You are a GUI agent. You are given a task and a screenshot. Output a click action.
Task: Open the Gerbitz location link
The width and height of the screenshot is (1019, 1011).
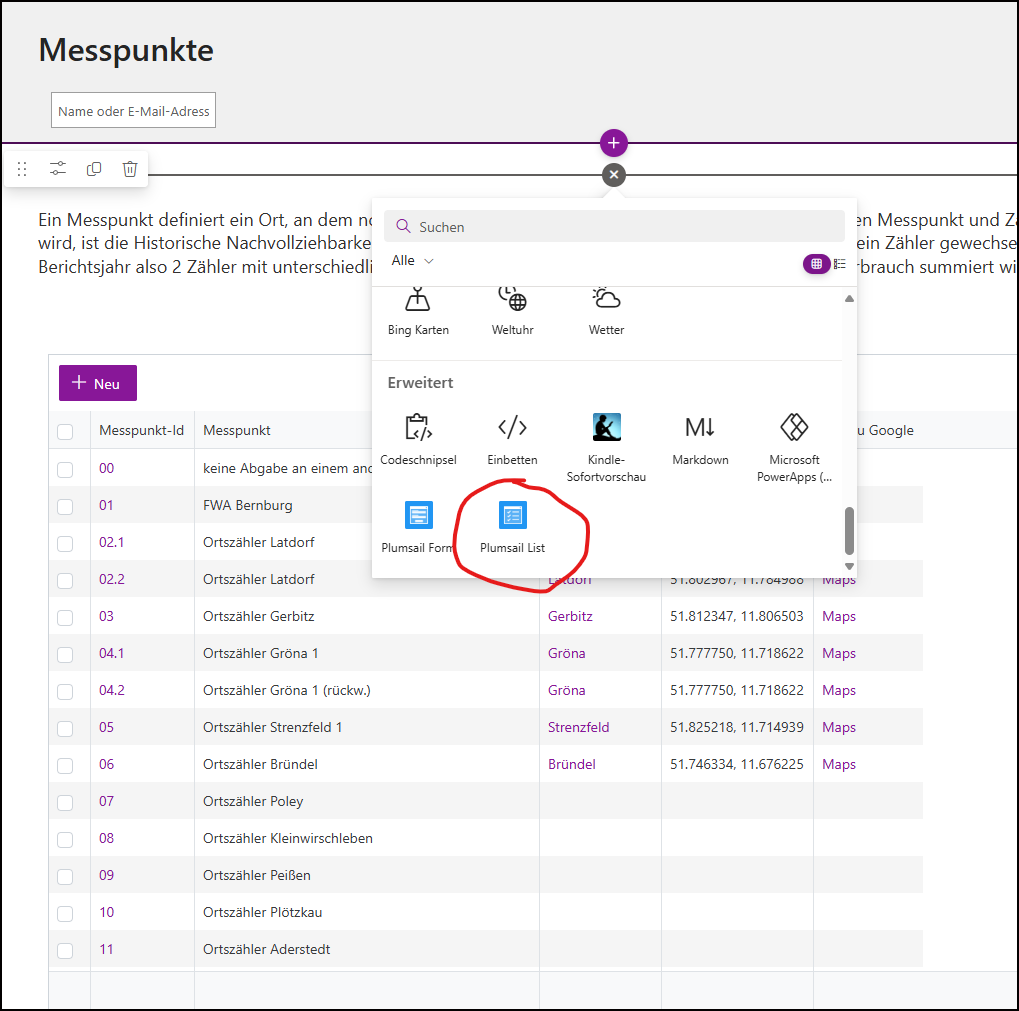pyautogui.click(x=570, y=616)
